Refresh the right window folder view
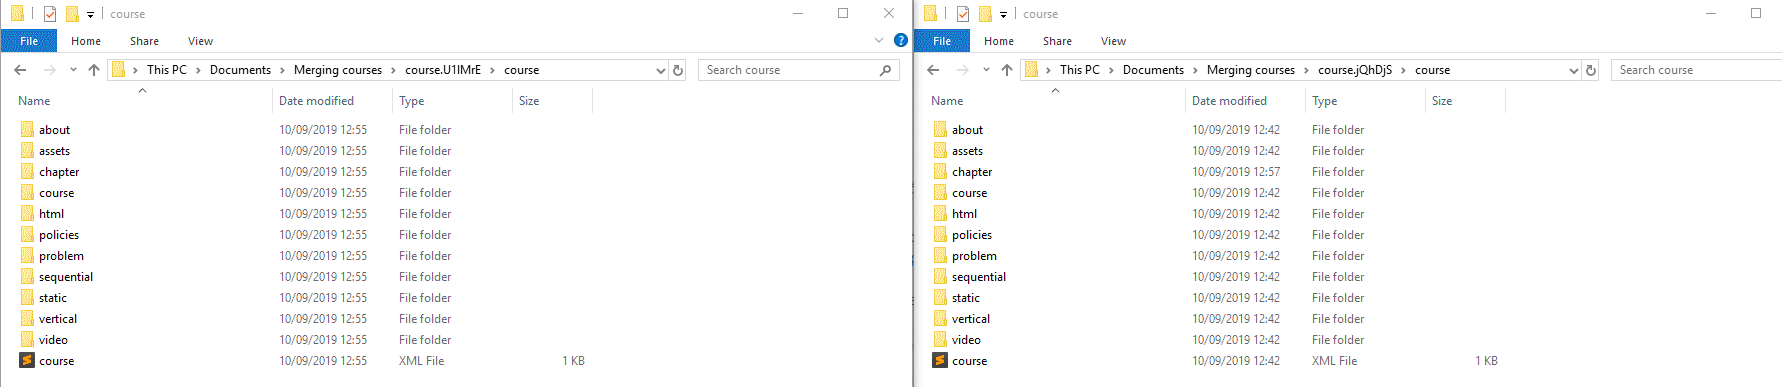Viewport: 1782px width, 387px height. pos(1591,70)
